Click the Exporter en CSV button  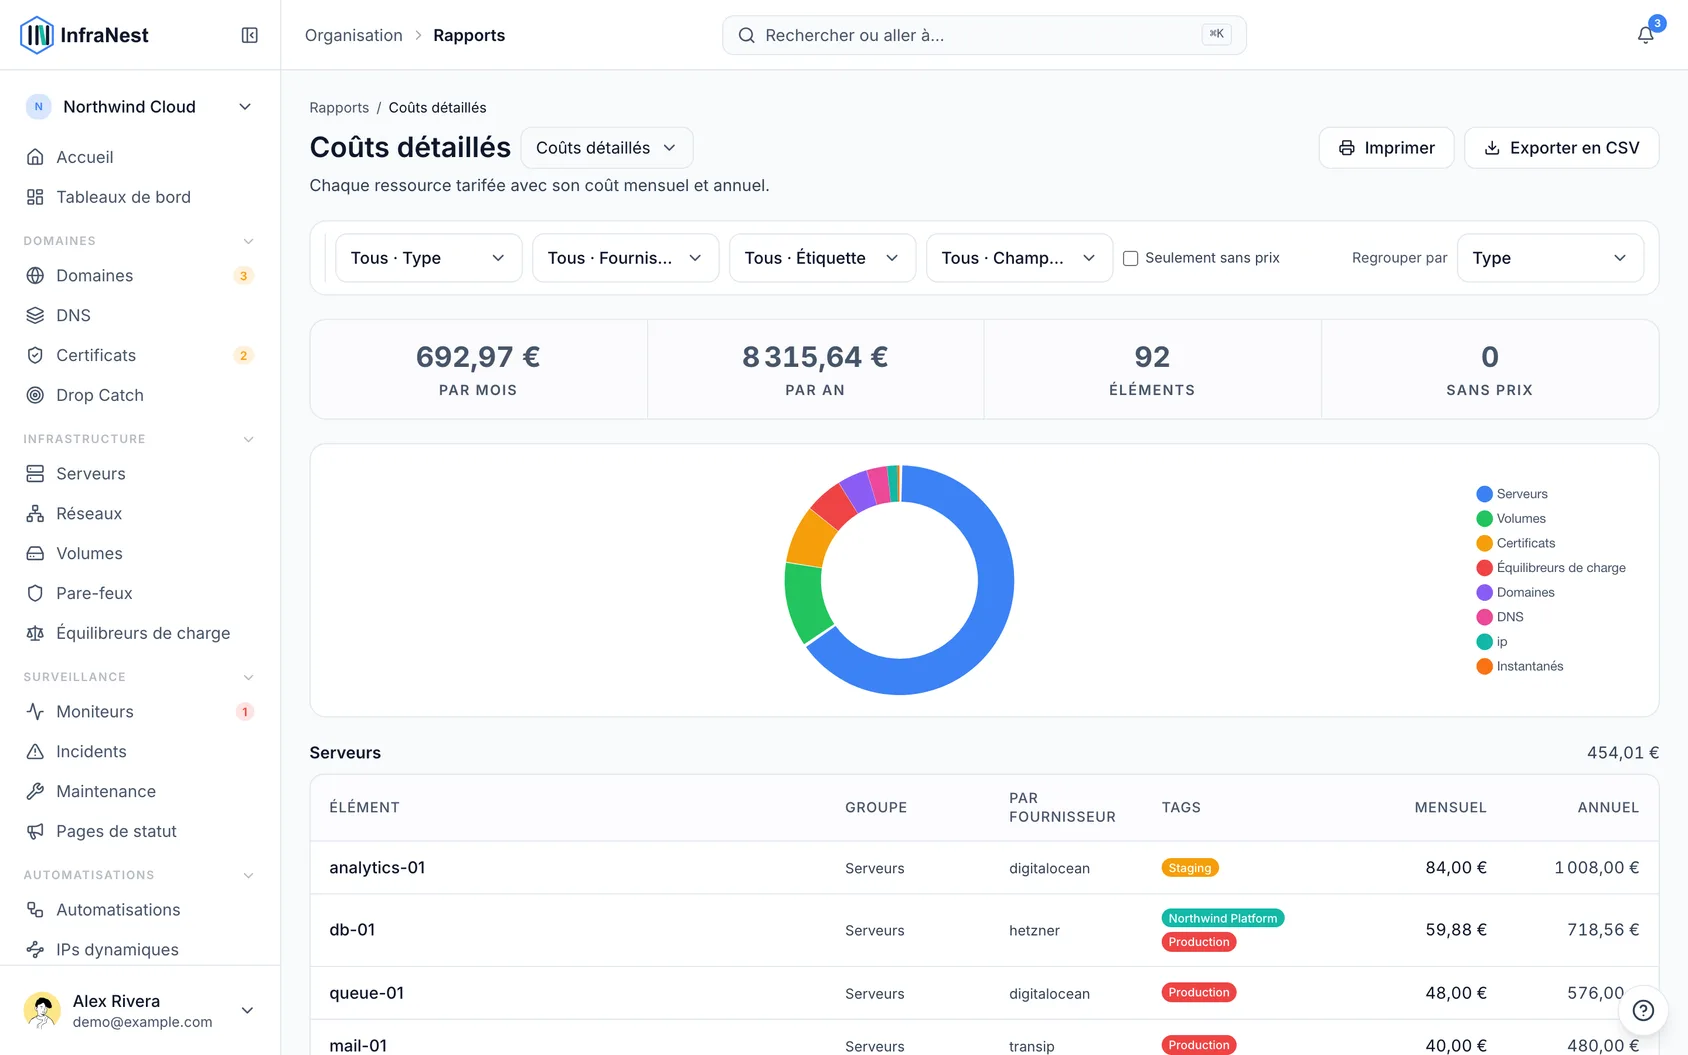pyautogui.click(x=1561, y=148)
